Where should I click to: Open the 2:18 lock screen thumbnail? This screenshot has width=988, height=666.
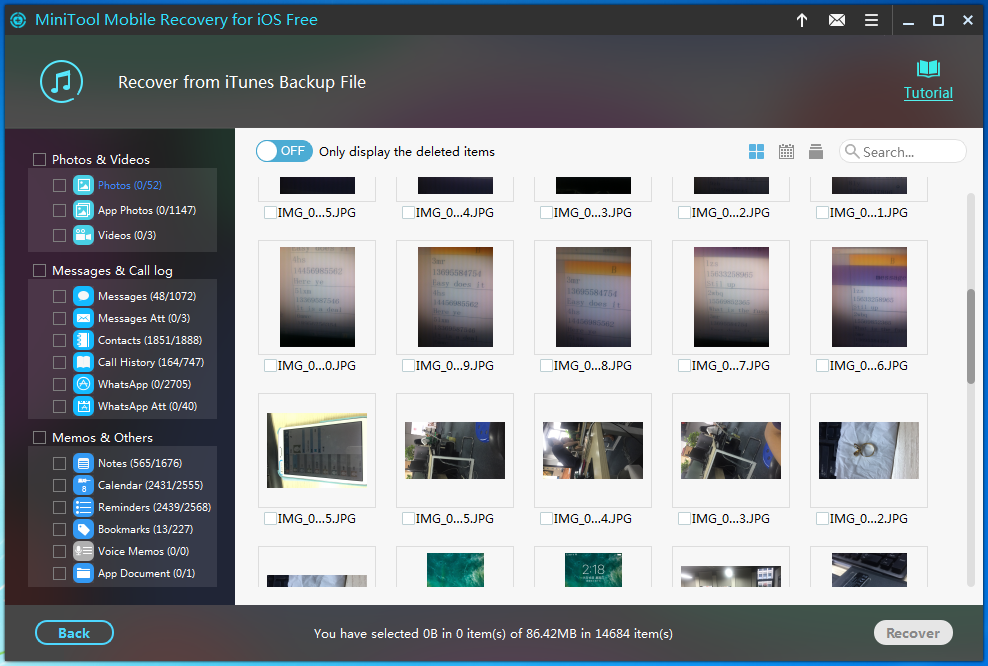(593, 570)
